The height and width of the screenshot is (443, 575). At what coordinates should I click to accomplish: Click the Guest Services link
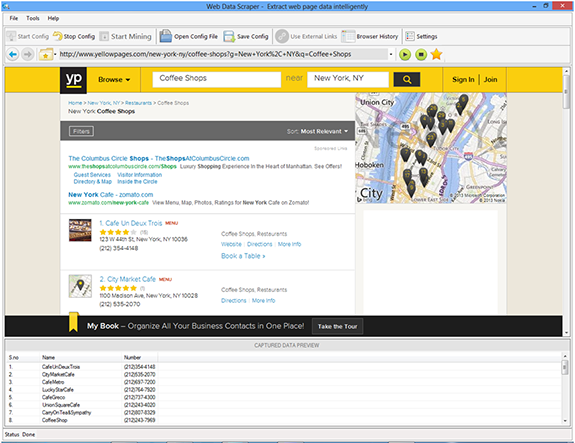point(92,175)
